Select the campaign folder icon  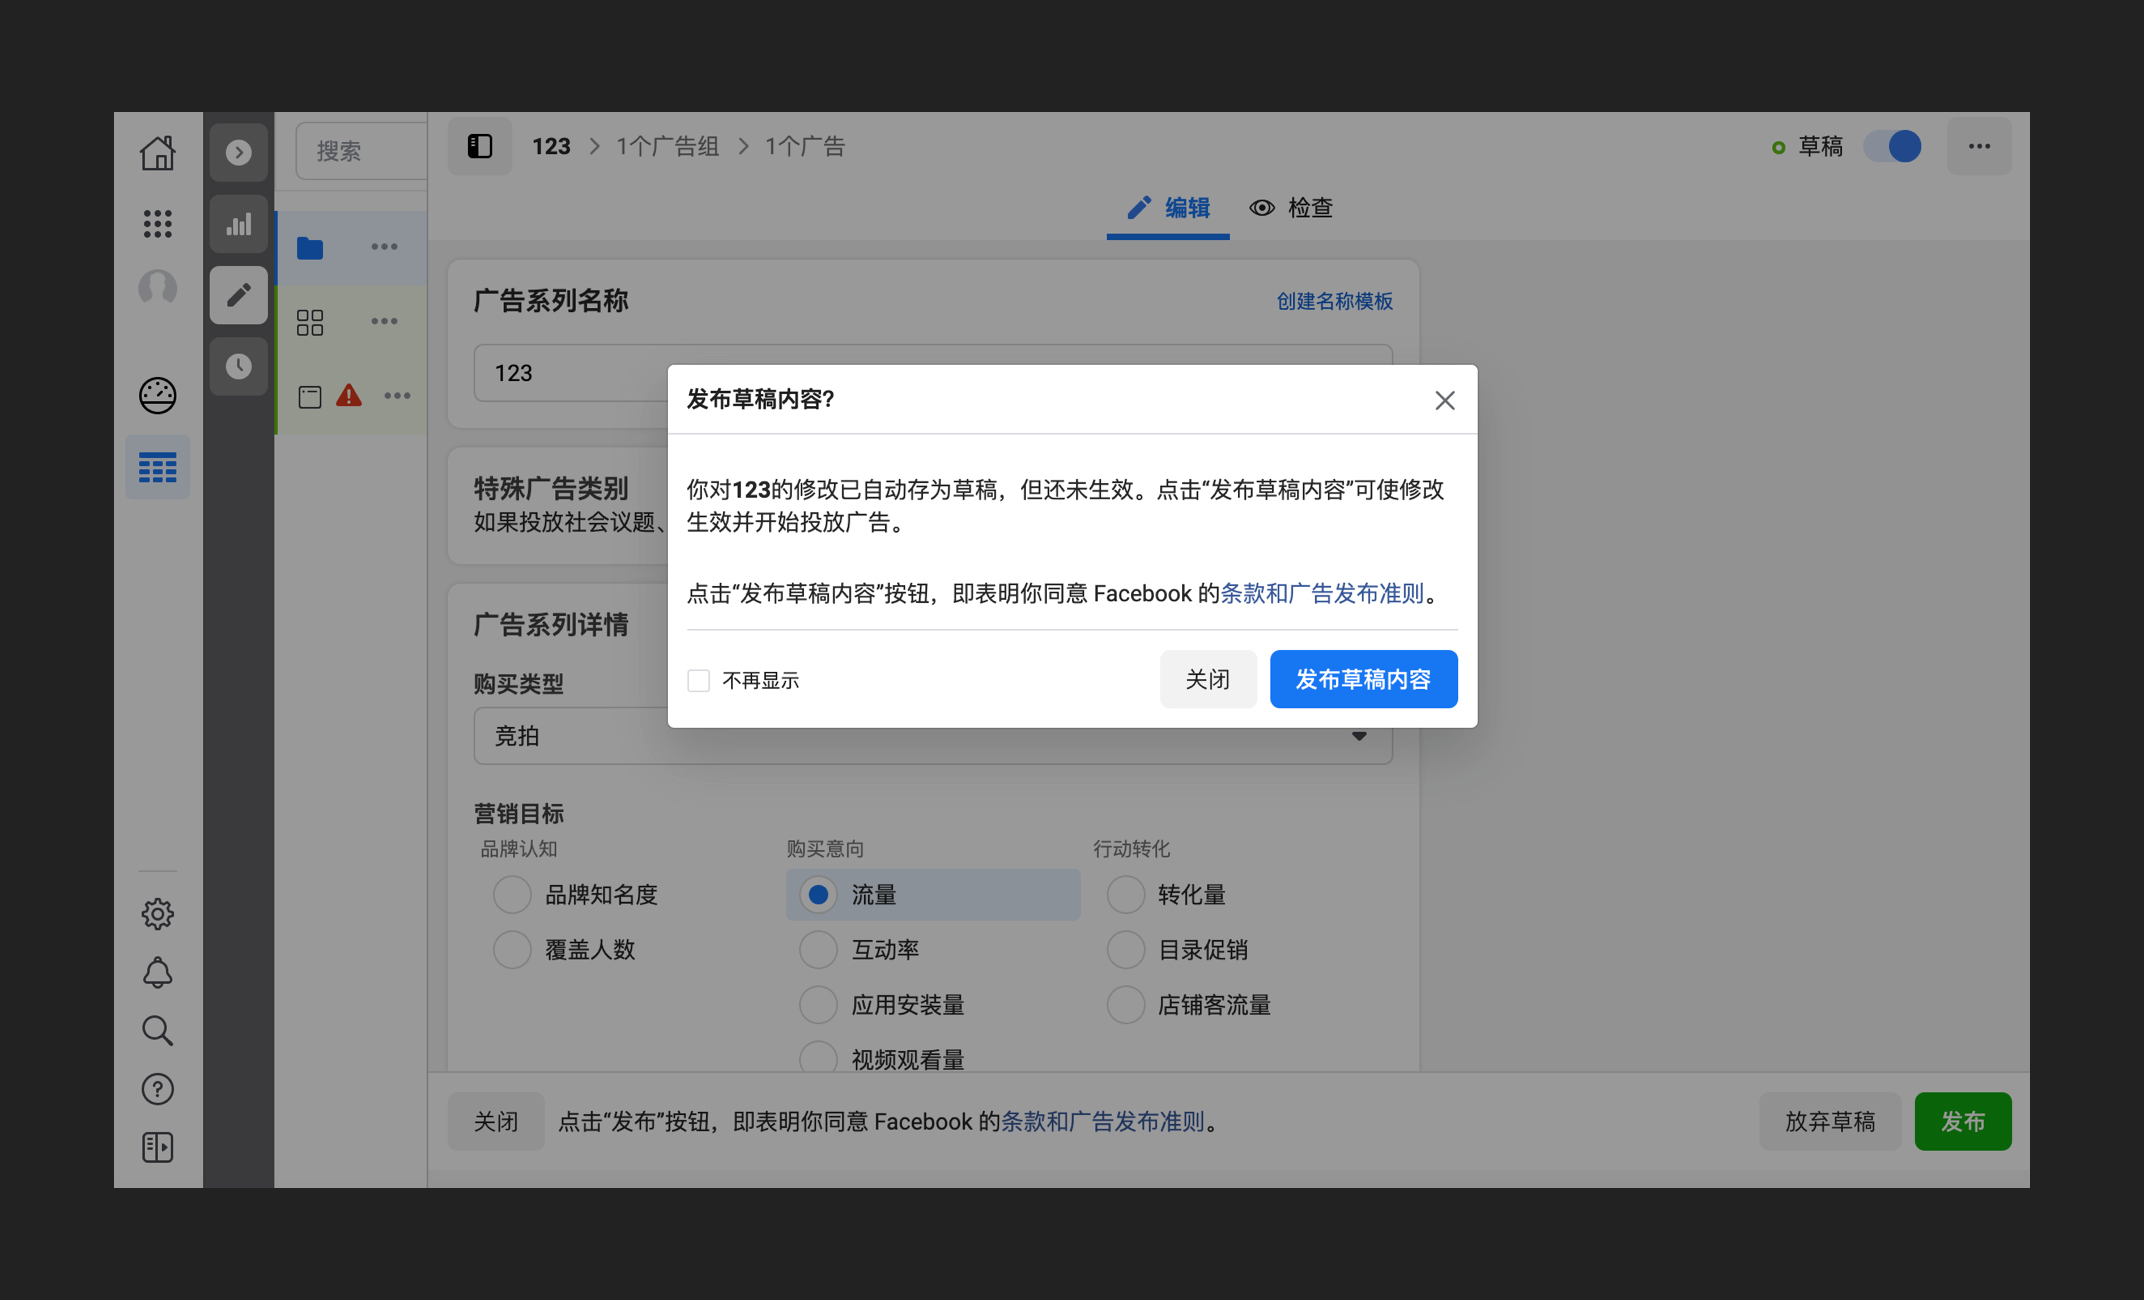pos(310,247)
